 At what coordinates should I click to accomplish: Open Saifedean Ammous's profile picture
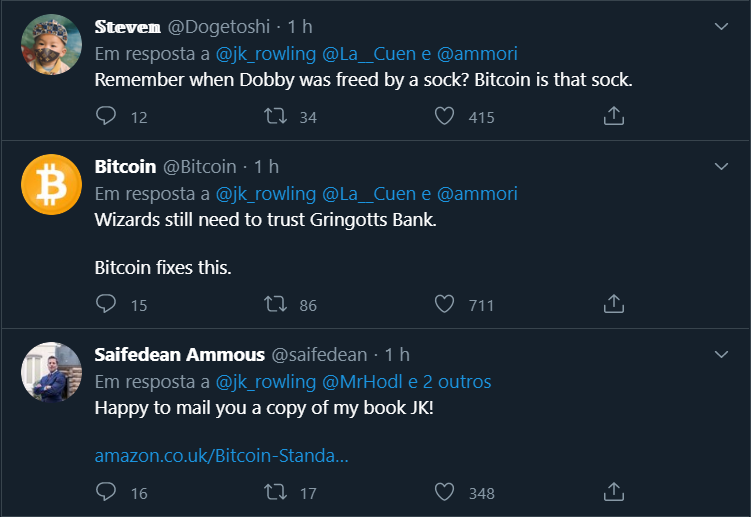tap(51, 372)
